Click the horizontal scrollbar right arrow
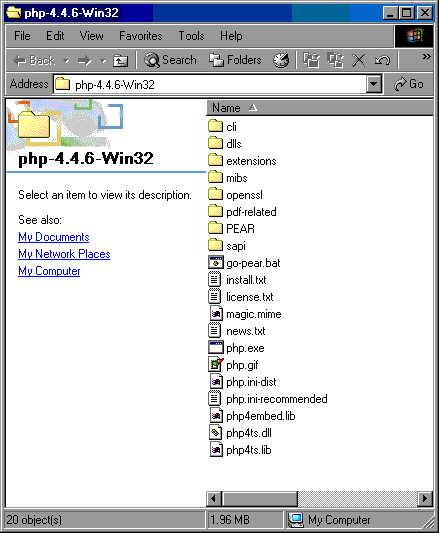This screenshot has width=439, height=533. point(425,499)
